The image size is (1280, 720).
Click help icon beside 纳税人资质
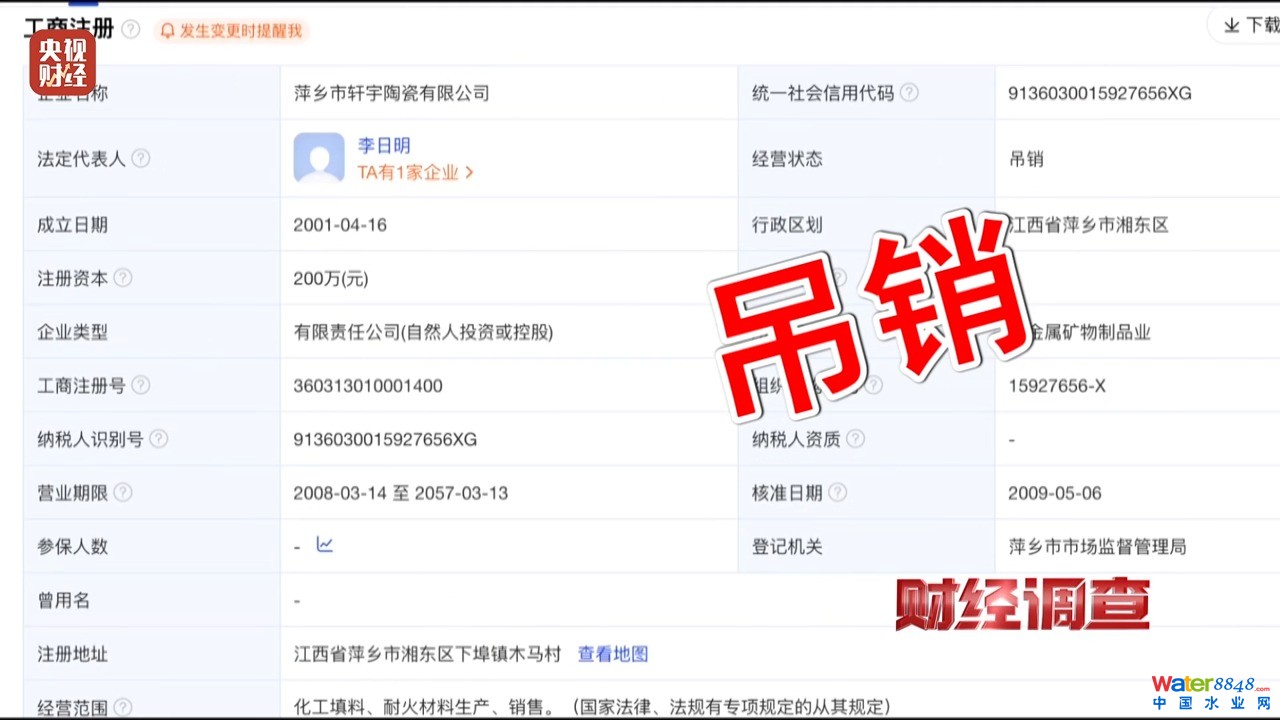click(x=855, y=439)
